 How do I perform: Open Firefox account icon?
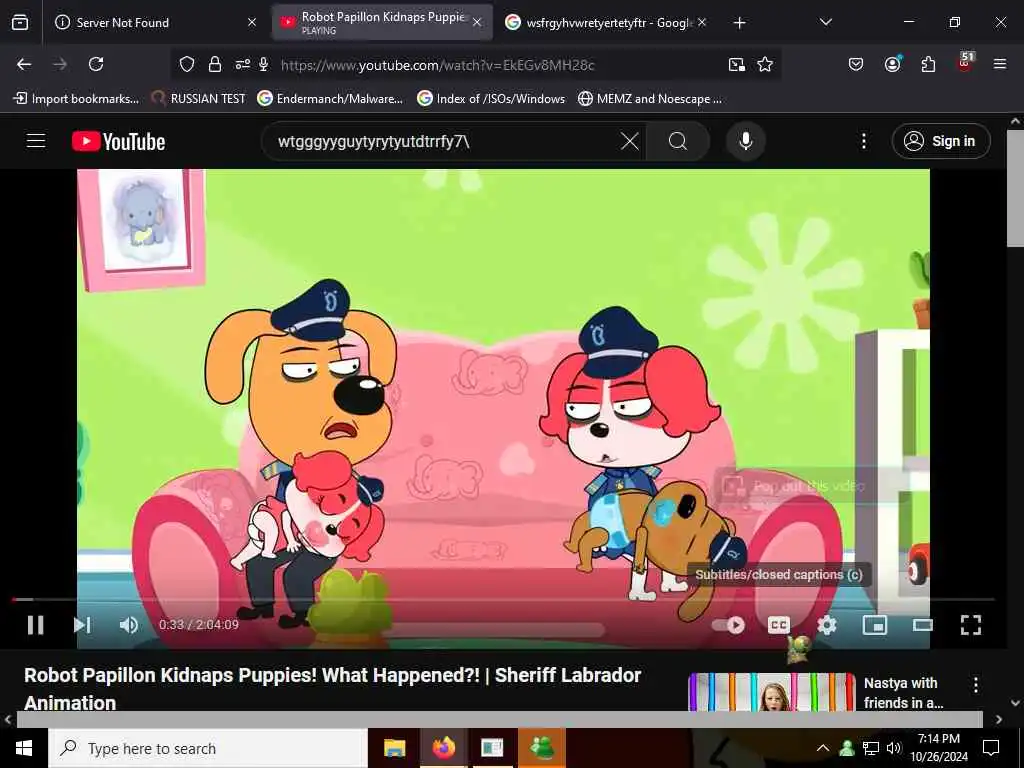pos(892,64)
